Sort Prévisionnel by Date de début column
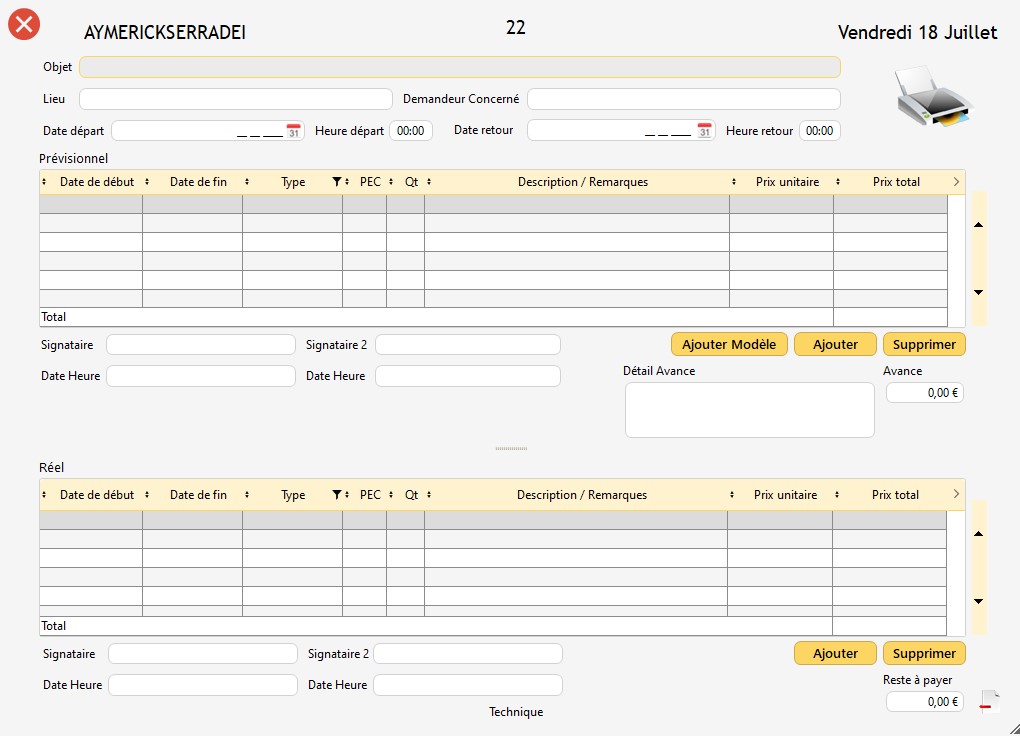This screenshot has height=736, width=1020. click(96, 182)
